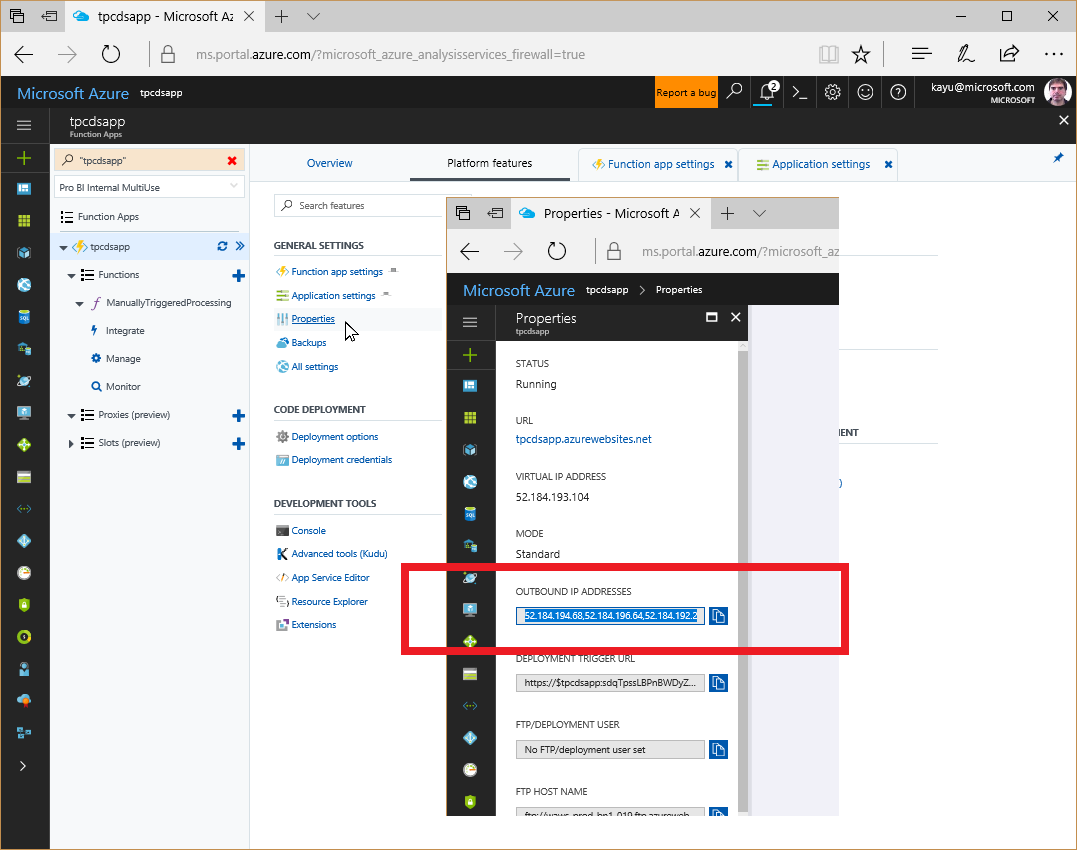Screen dimensions: 1077x850
Task: Open the Console development tool
Action: [x=308, y=531]
